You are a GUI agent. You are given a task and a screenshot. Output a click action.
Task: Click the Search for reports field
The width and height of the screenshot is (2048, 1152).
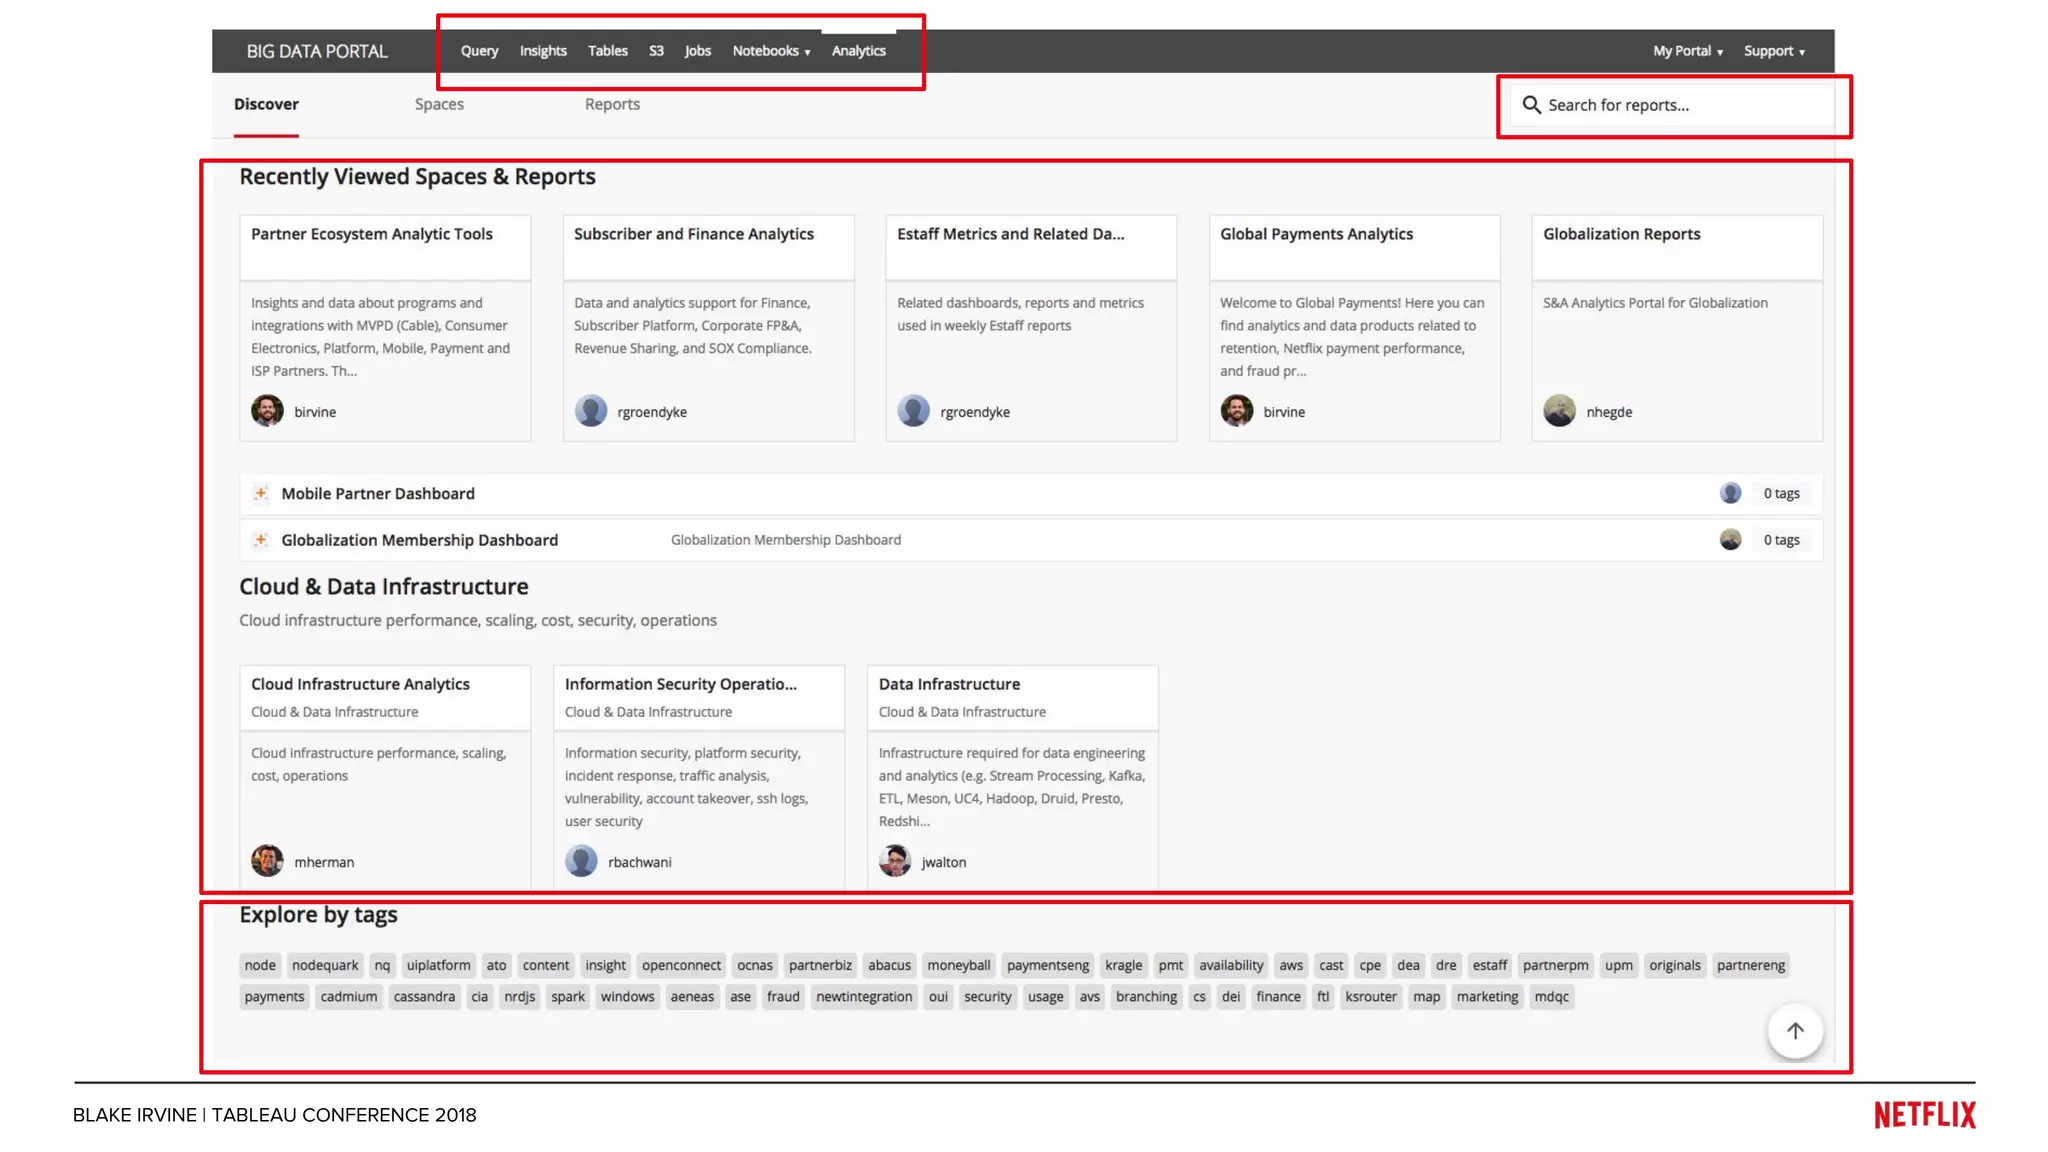[x=1680, y=105]
